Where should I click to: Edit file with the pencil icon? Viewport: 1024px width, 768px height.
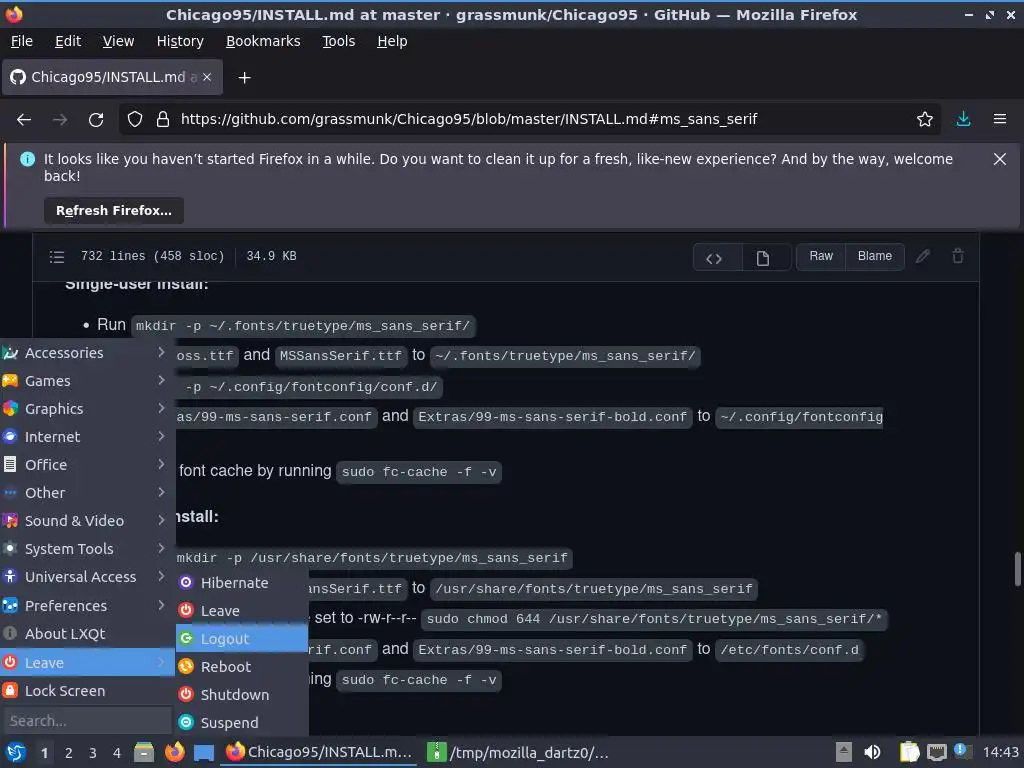(922, 256)
